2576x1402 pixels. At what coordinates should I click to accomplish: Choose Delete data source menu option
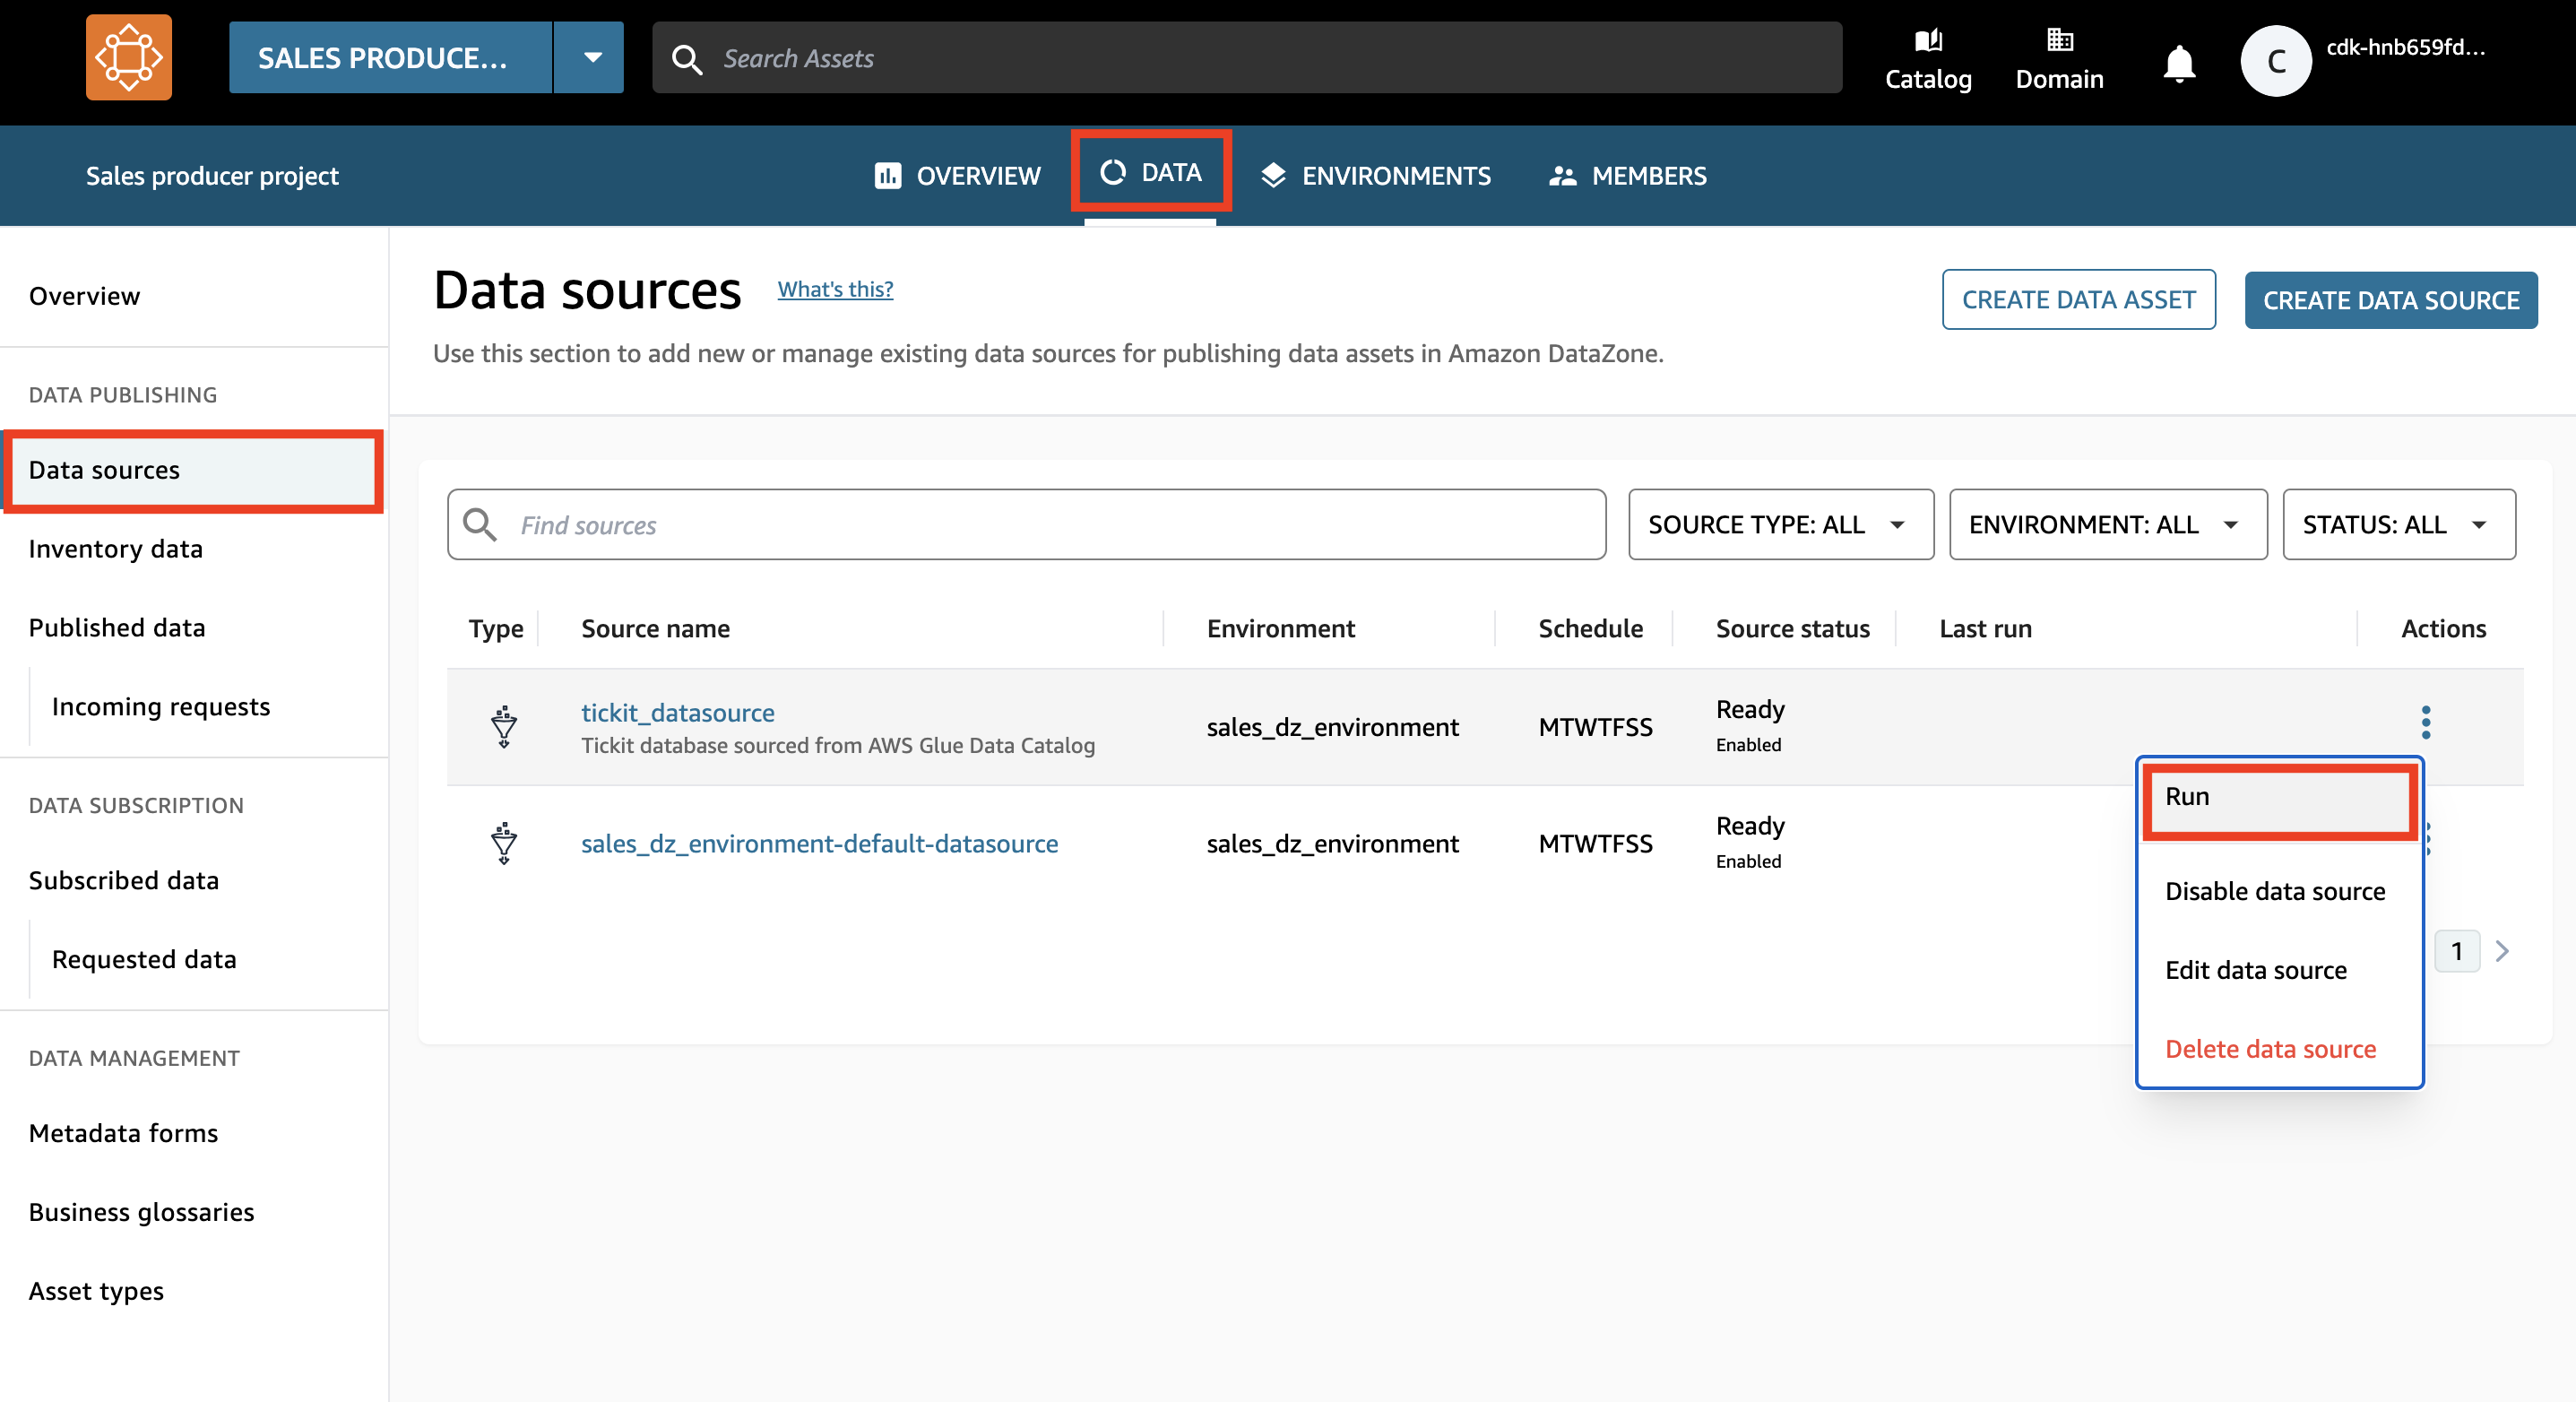2270,1049
